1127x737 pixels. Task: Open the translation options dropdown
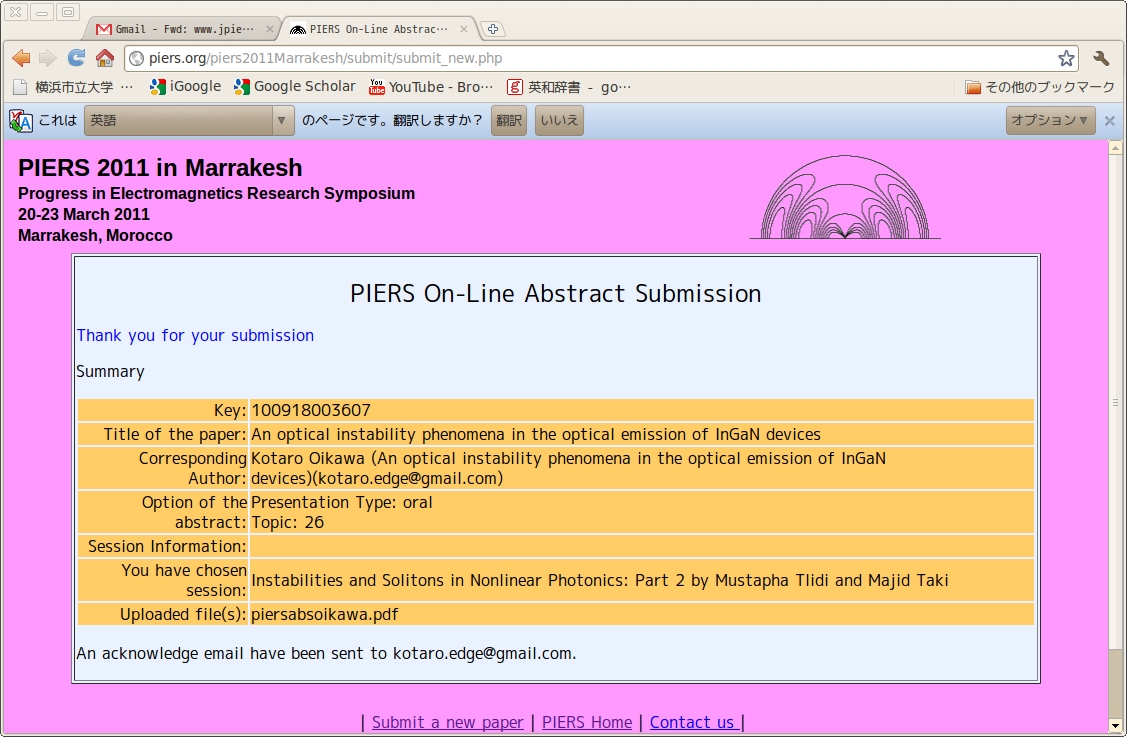(x=1048, y=121)
